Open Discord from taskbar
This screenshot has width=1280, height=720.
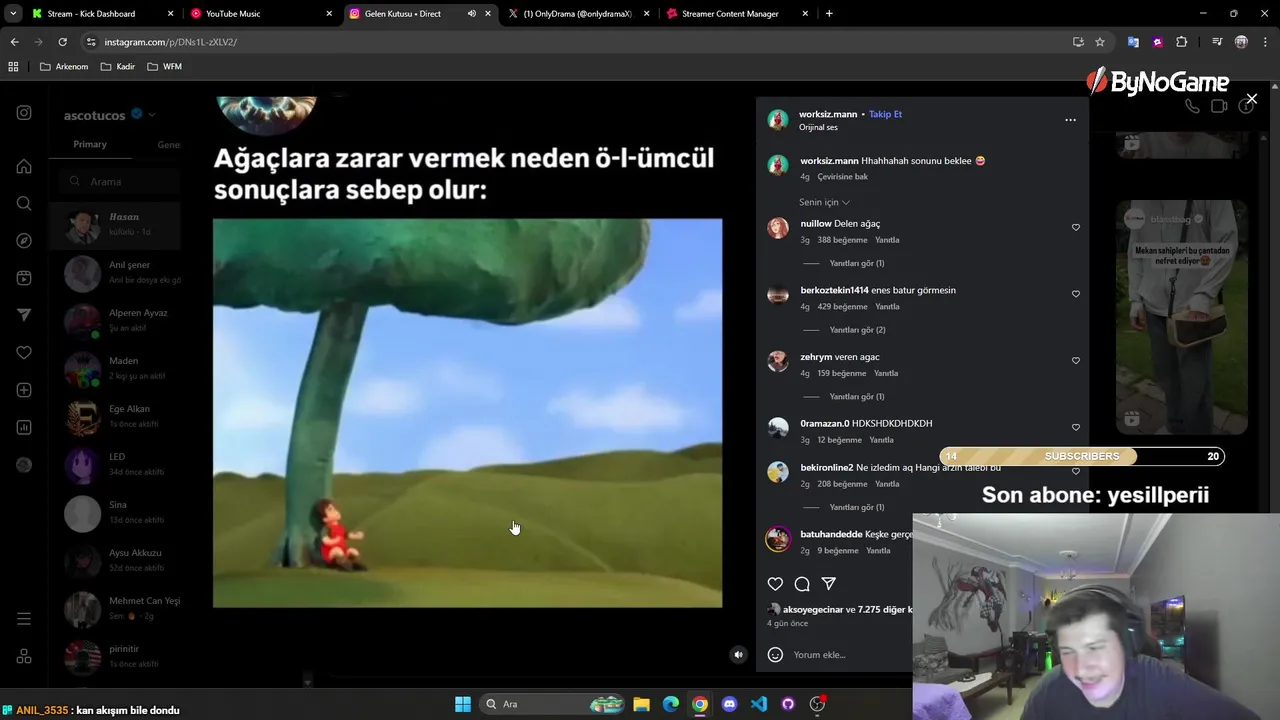pos(729,704)
